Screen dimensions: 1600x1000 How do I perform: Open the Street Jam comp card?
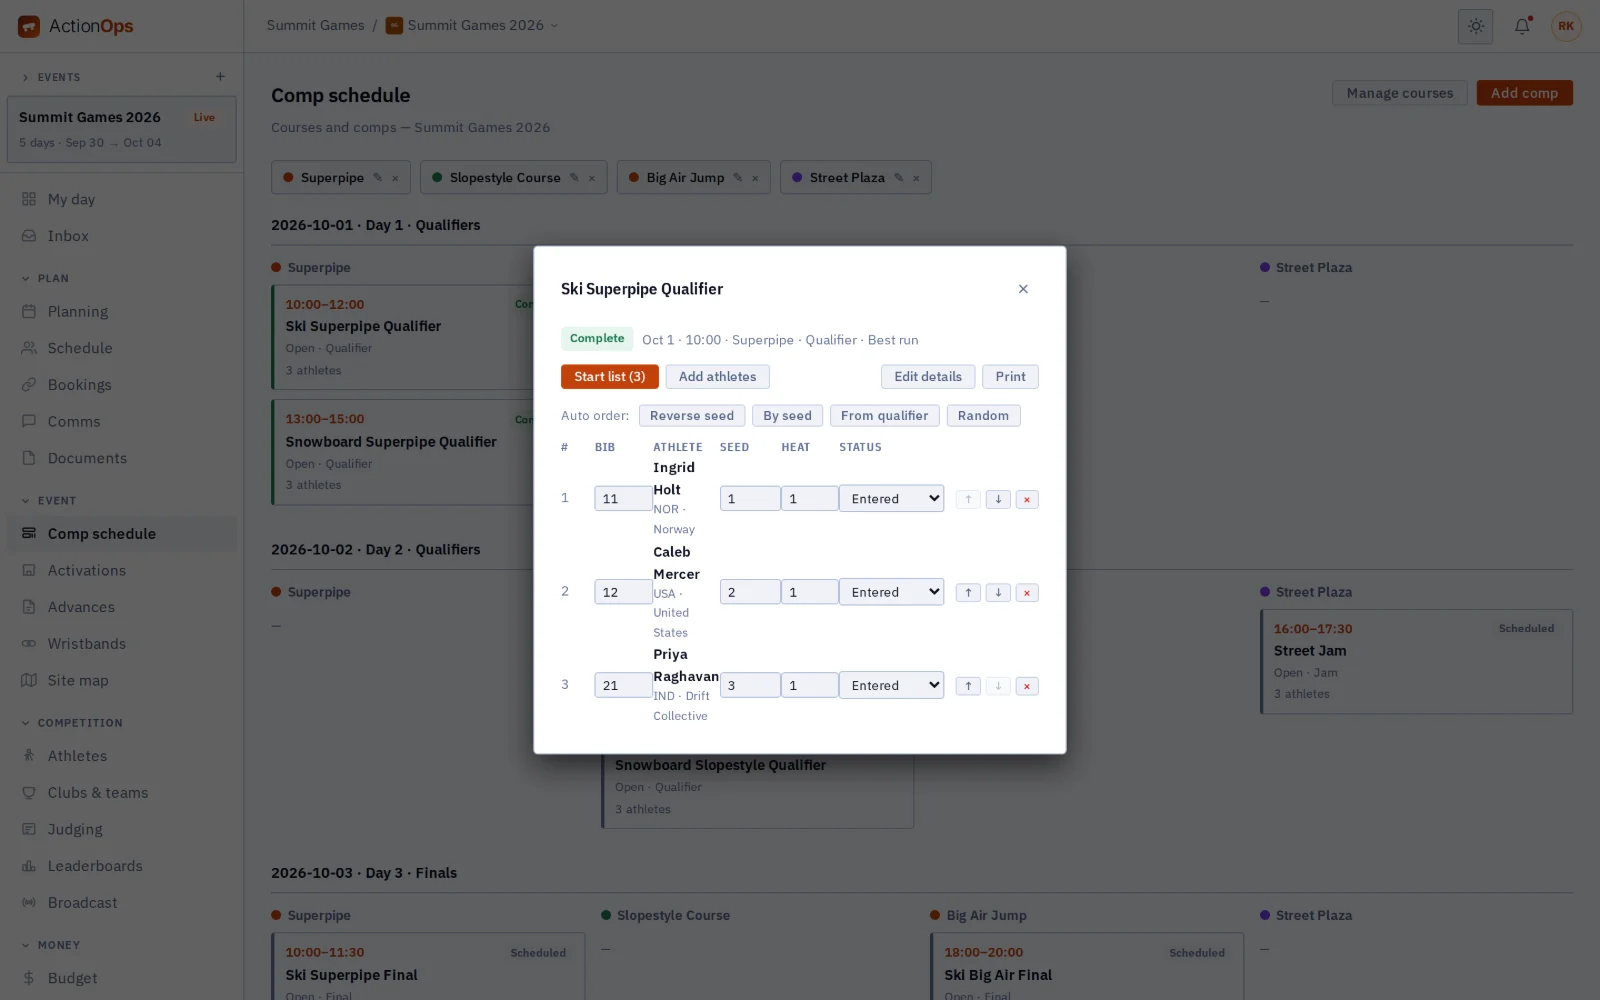point(1416,662)
